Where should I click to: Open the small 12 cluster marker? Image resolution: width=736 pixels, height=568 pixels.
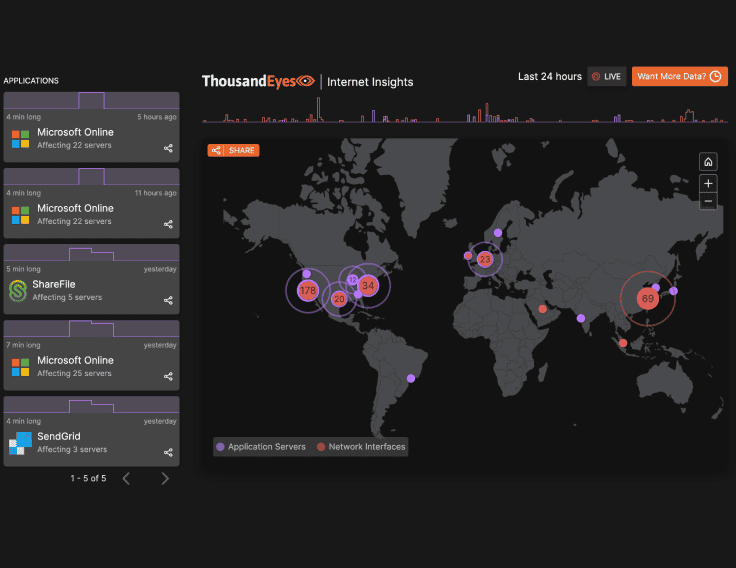point(352,280)
